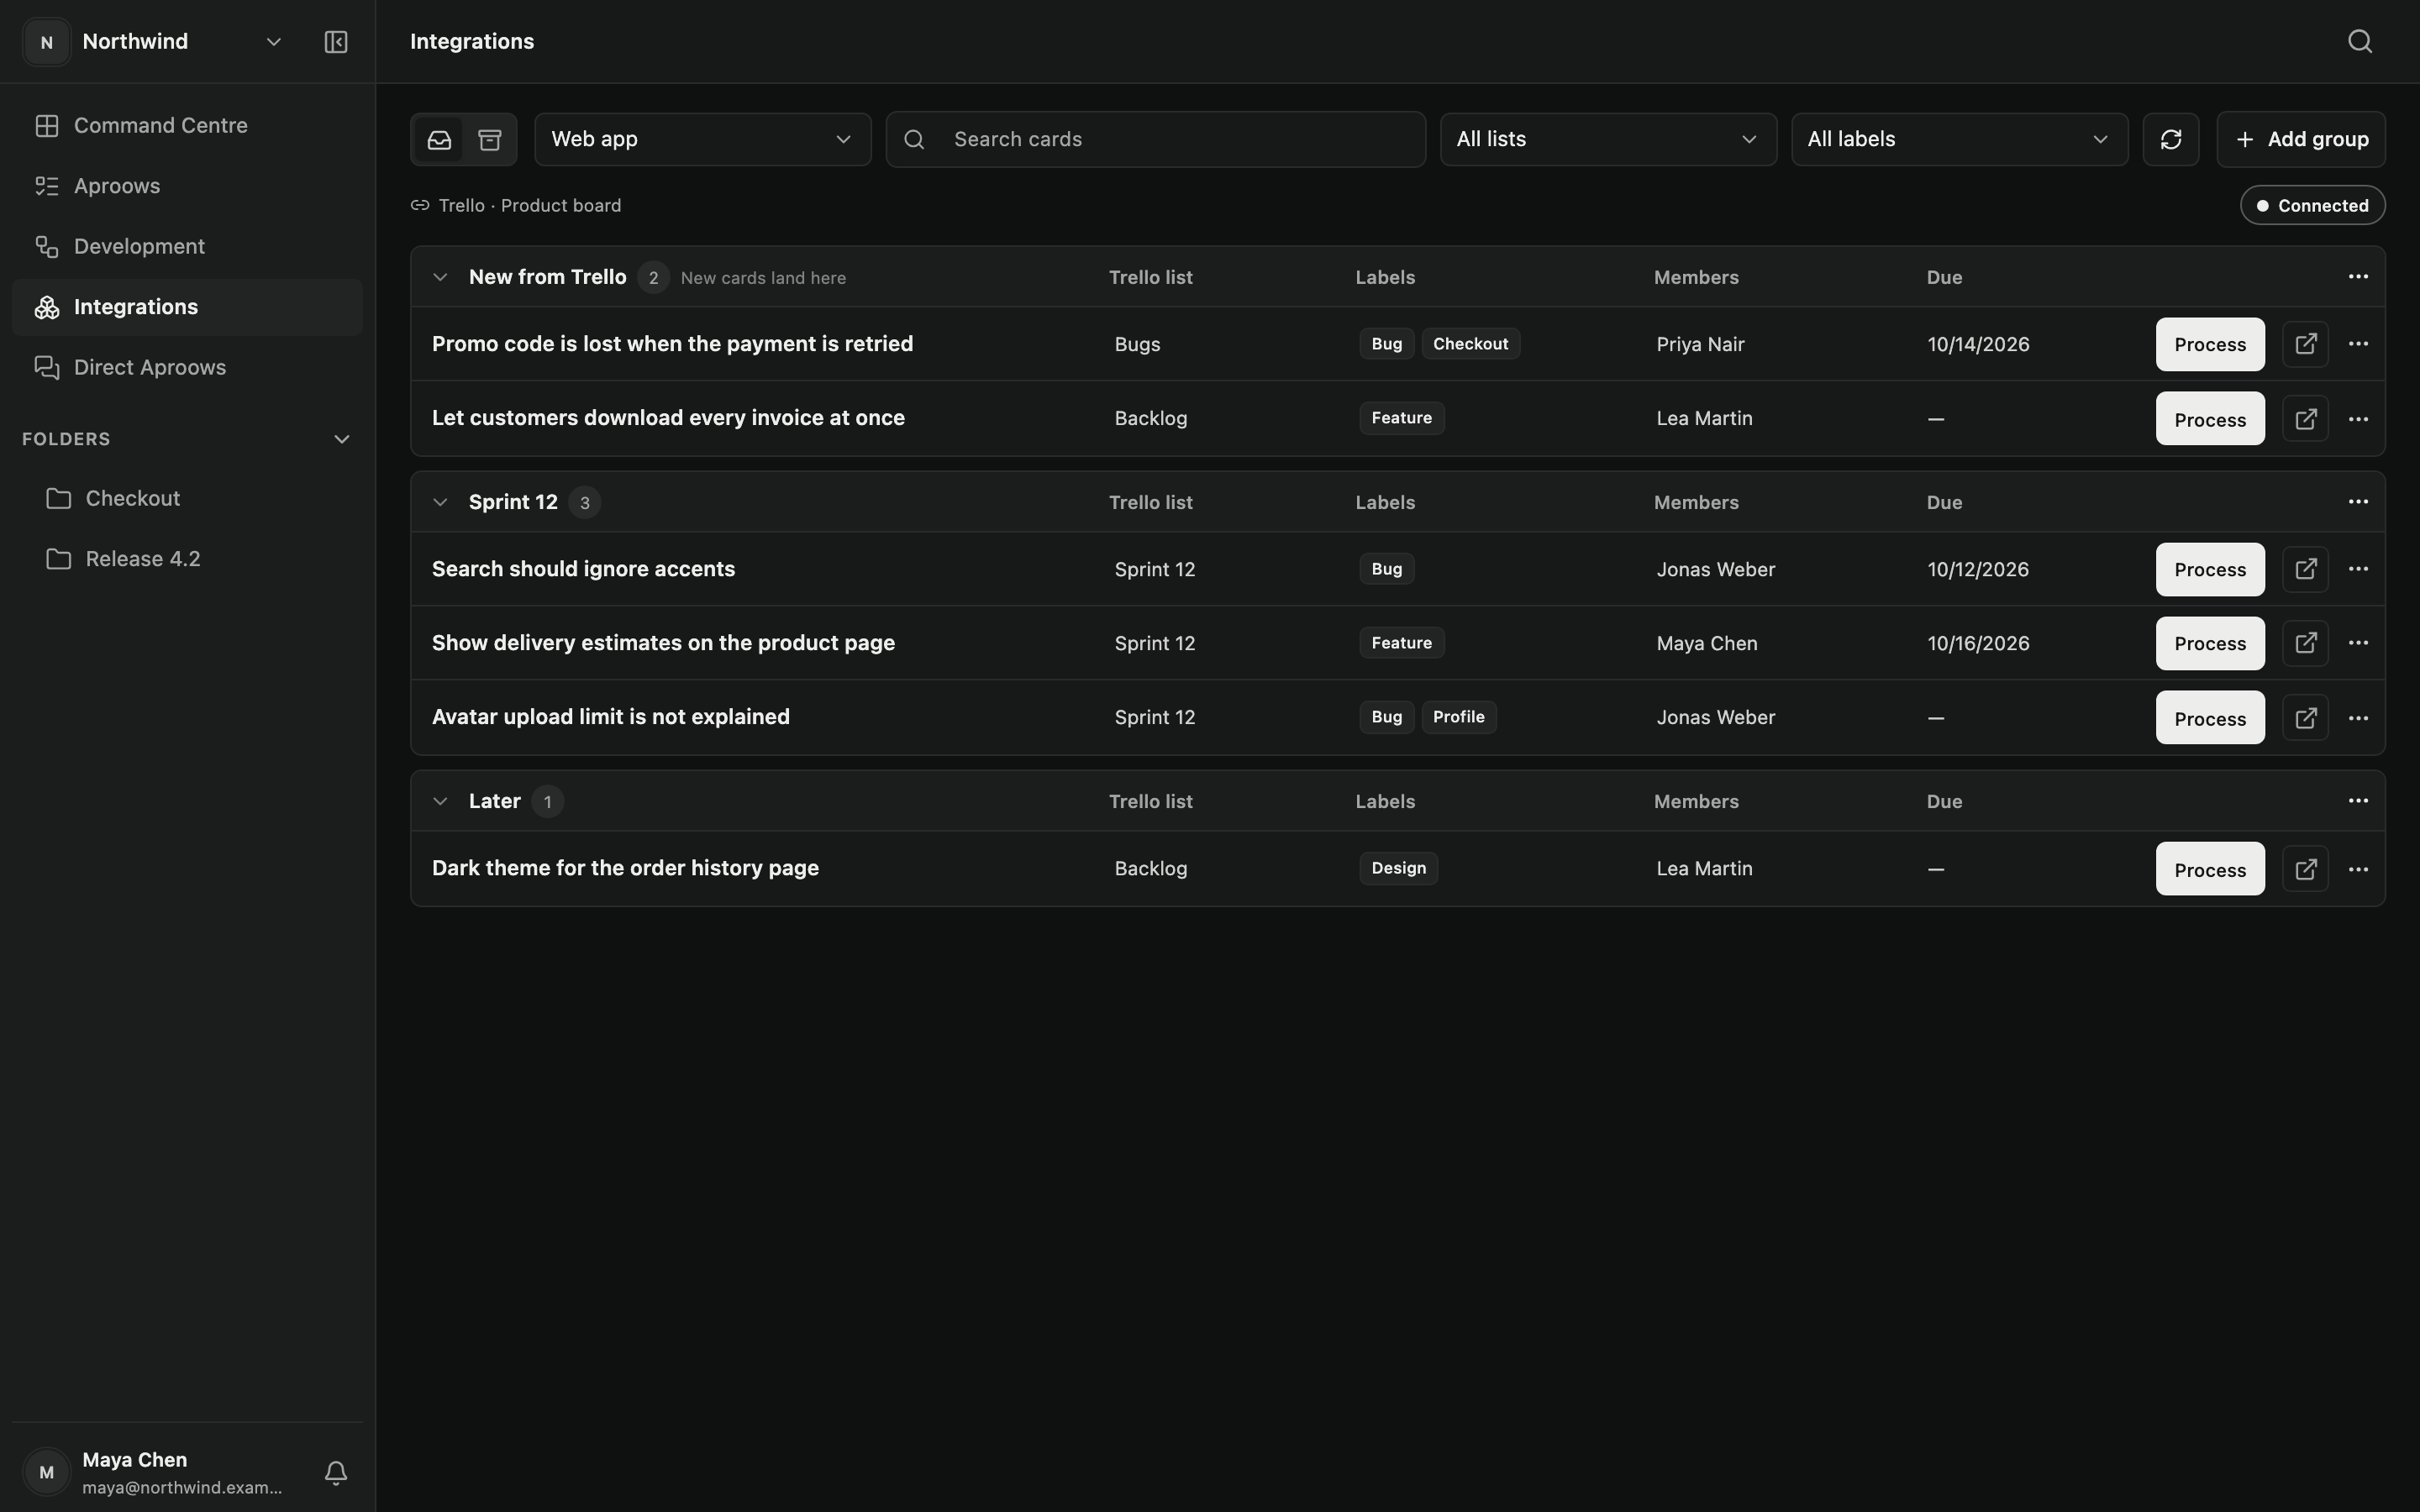This screenshot has height=1512, width=2420.
Task: Open more options for Avatar upload row
Action: click(x=2358, y=718)
